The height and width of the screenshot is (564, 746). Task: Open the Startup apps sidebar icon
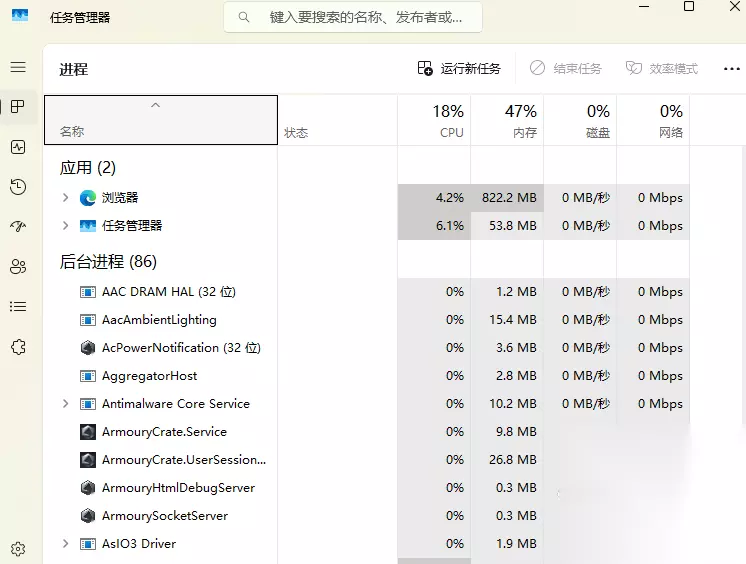coord(18,227)
